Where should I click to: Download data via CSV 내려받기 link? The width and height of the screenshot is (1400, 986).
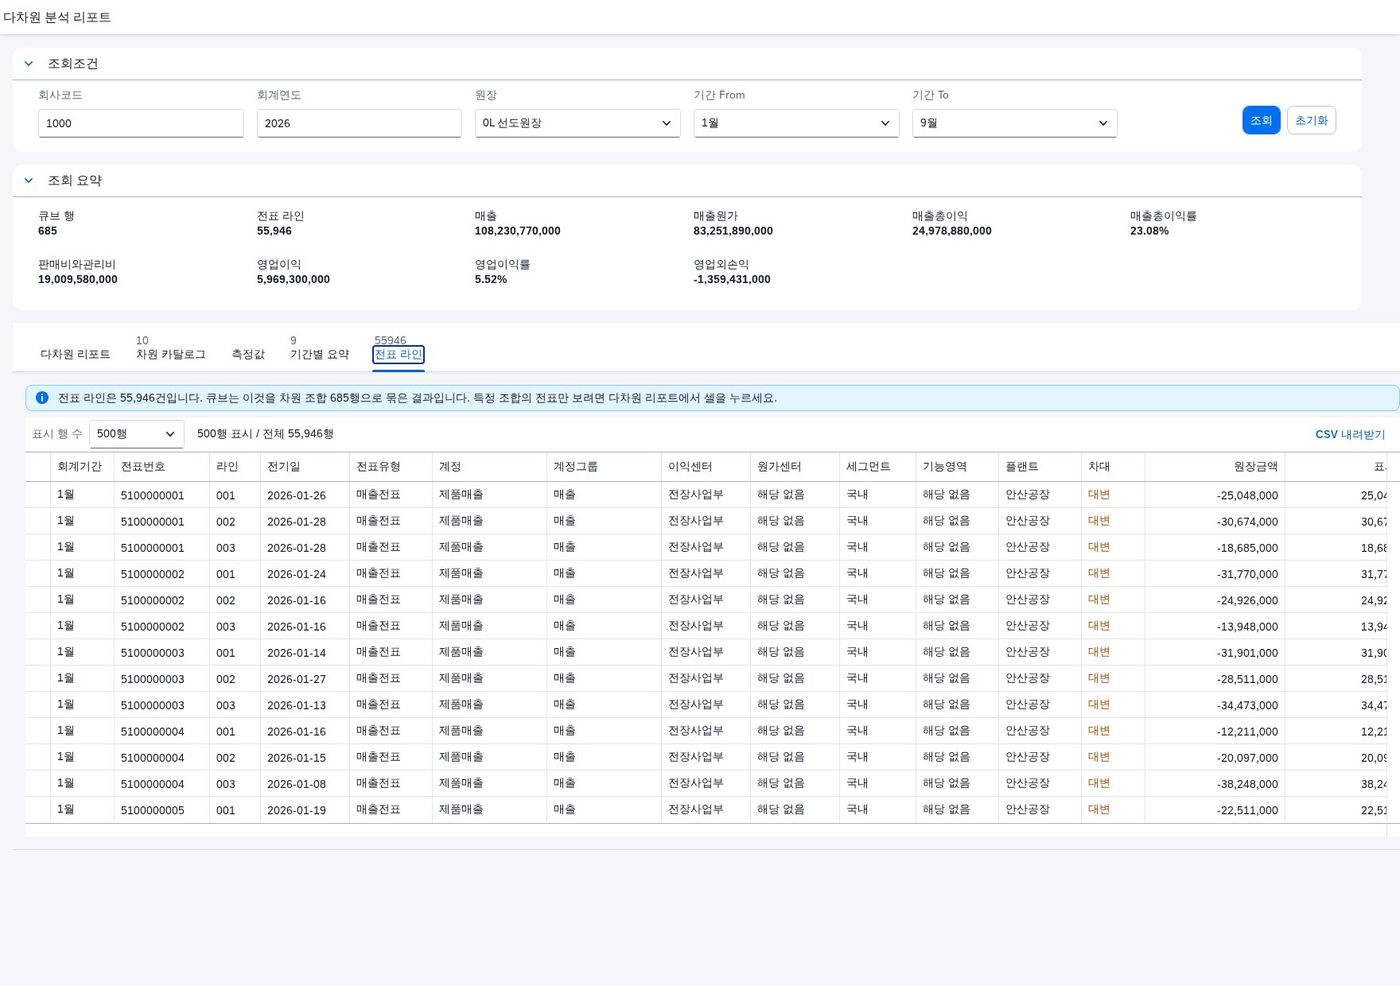pyautogui.click(x=1350, y=434)
